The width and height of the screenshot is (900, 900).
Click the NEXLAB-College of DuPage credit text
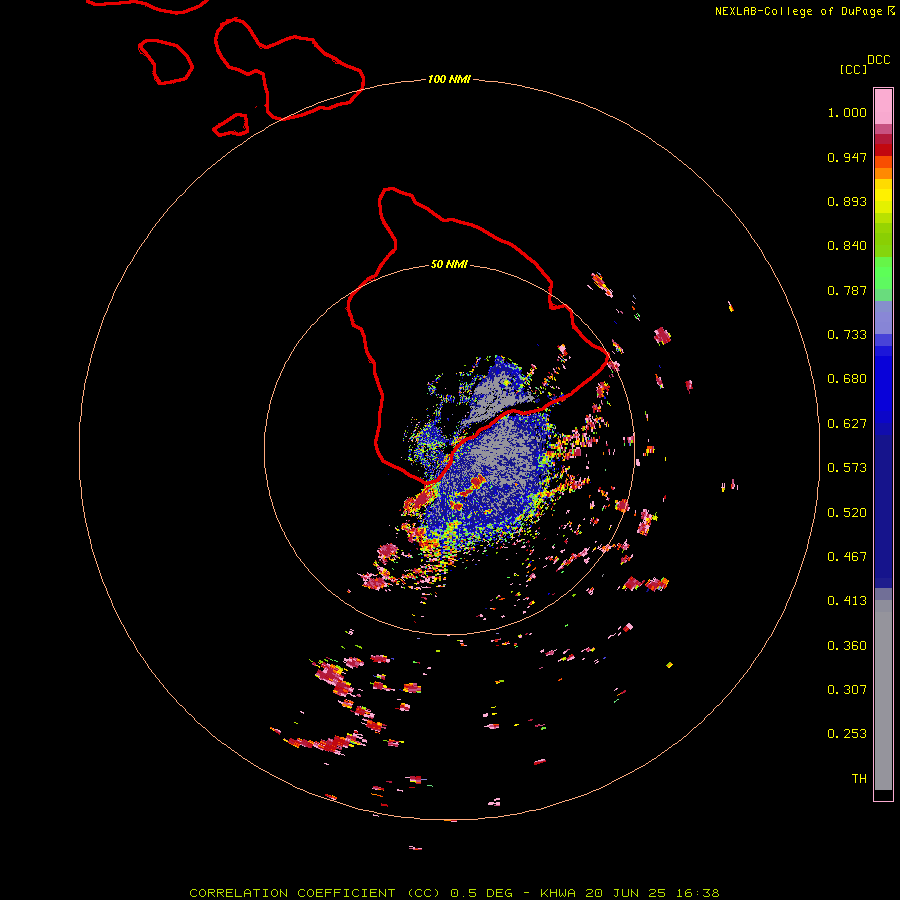(804, 11)
